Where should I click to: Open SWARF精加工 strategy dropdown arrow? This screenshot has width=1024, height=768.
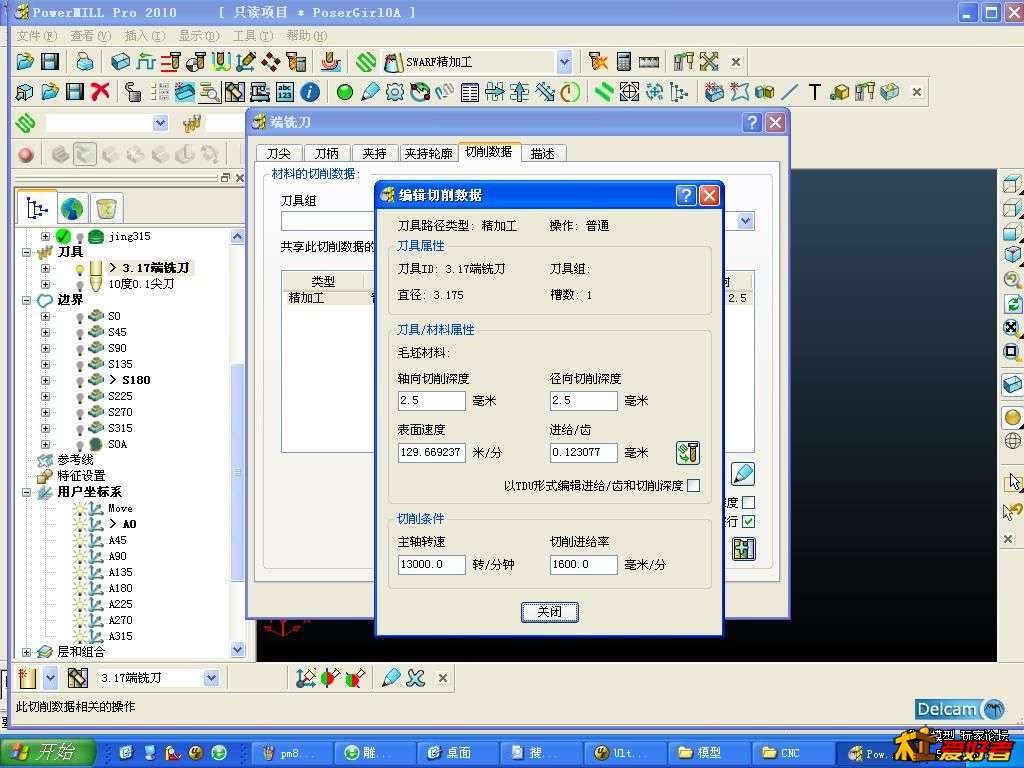pyautogui.click(x=564, y=62)
